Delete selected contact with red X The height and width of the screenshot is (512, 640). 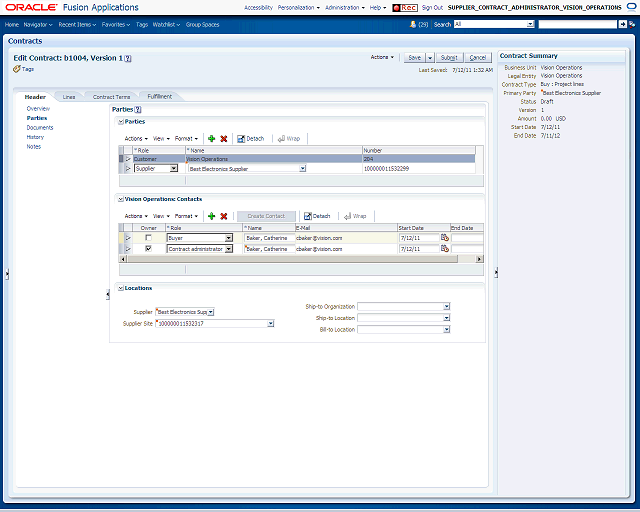[224, 216]
